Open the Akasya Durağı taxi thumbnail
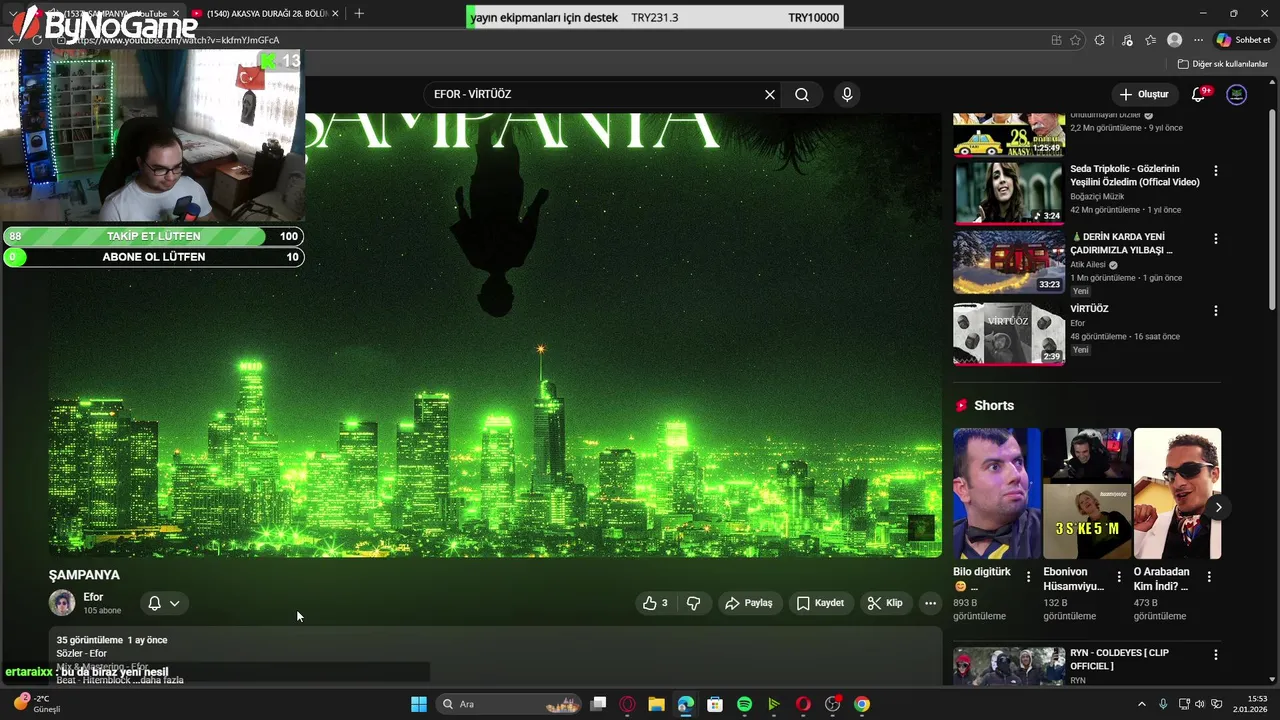Image resolution: width=1280 pixels, height=720 pixels. tap(1009, 135)
